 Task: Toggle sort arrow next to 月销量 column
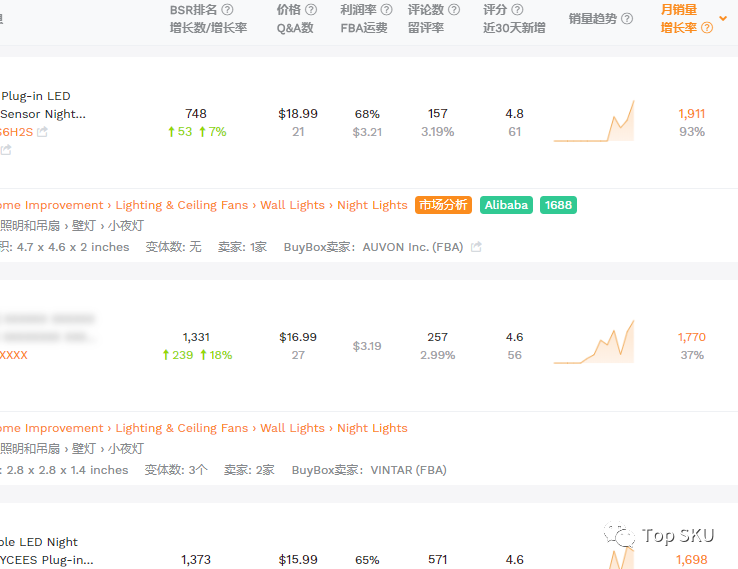723,18
